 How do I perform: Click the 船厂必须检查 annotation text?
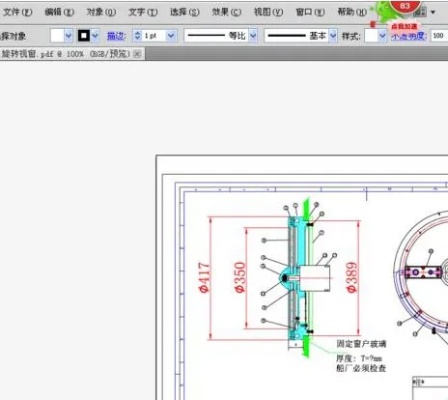[361, 368]
